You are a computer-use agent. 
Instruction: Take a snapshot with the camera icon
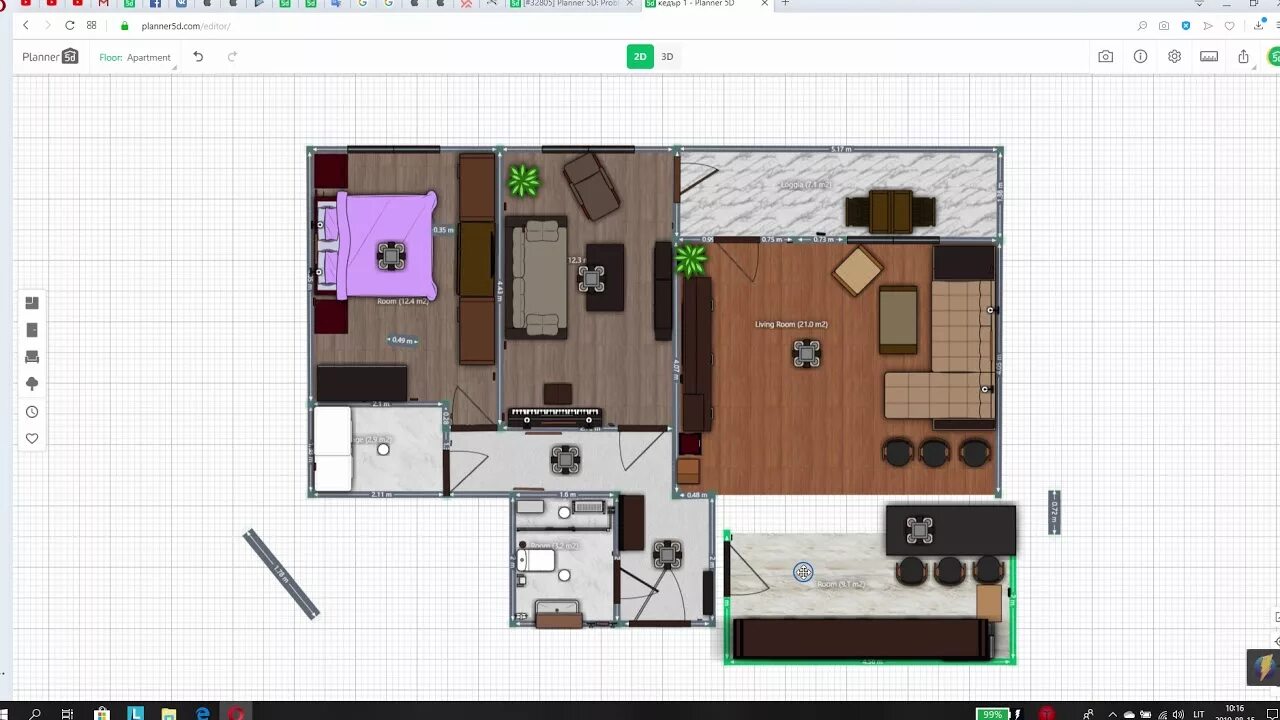tap(1106, 56)
